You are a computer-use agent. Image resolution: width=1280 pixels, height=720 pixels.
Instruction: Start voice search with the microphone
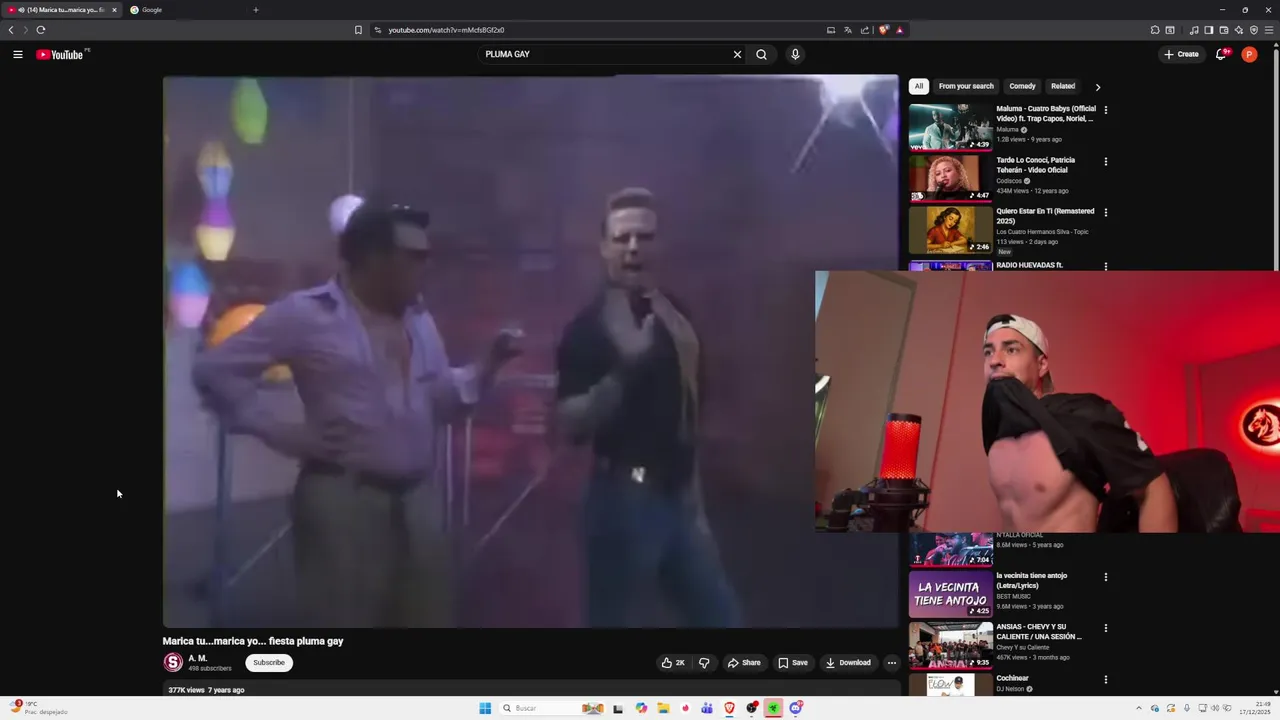click(795, 55)
